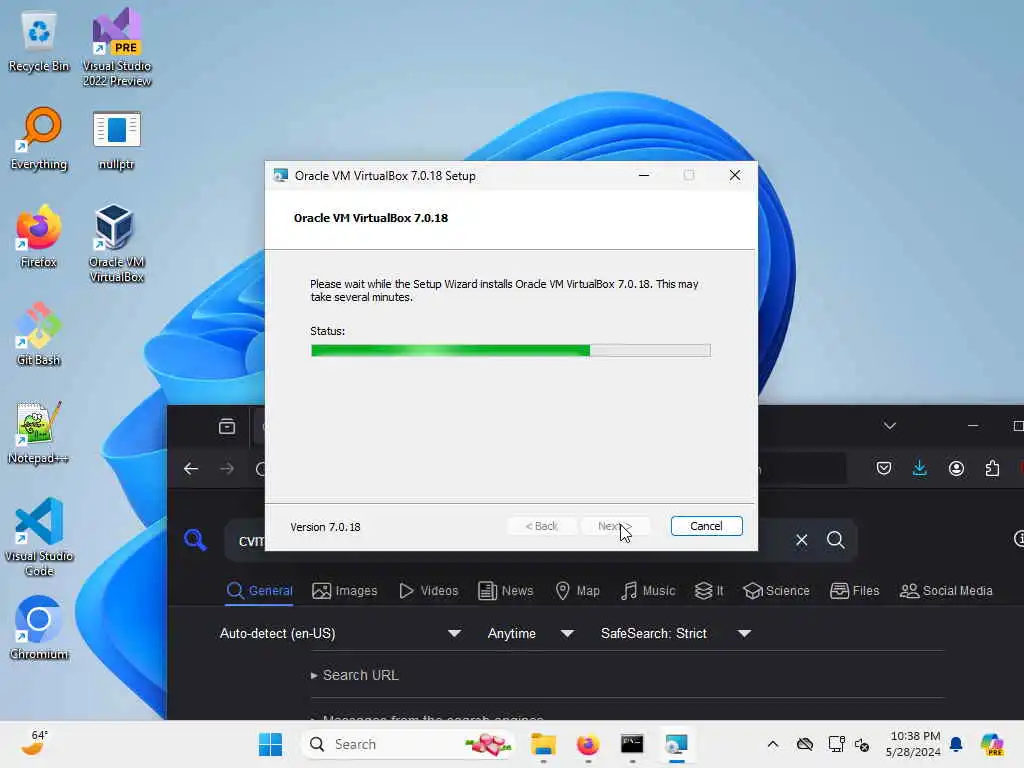Cancel the VirtualBox installation

(x=707, y=526)
